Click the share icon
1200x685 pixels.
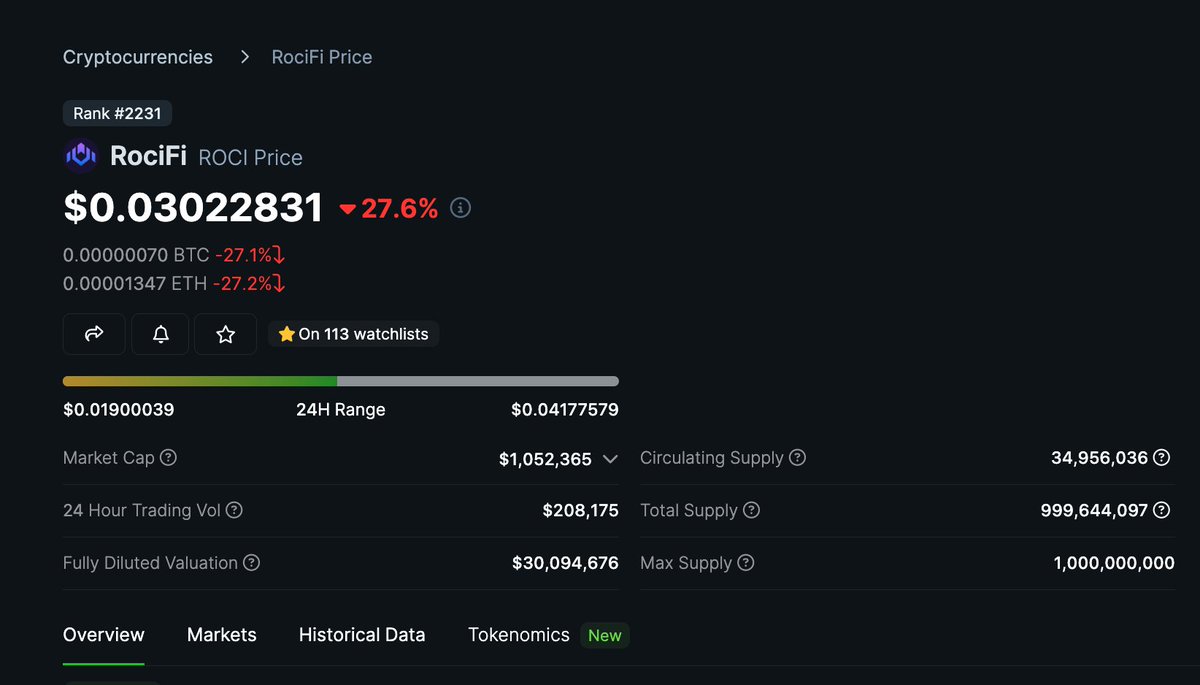pos(94,334)
